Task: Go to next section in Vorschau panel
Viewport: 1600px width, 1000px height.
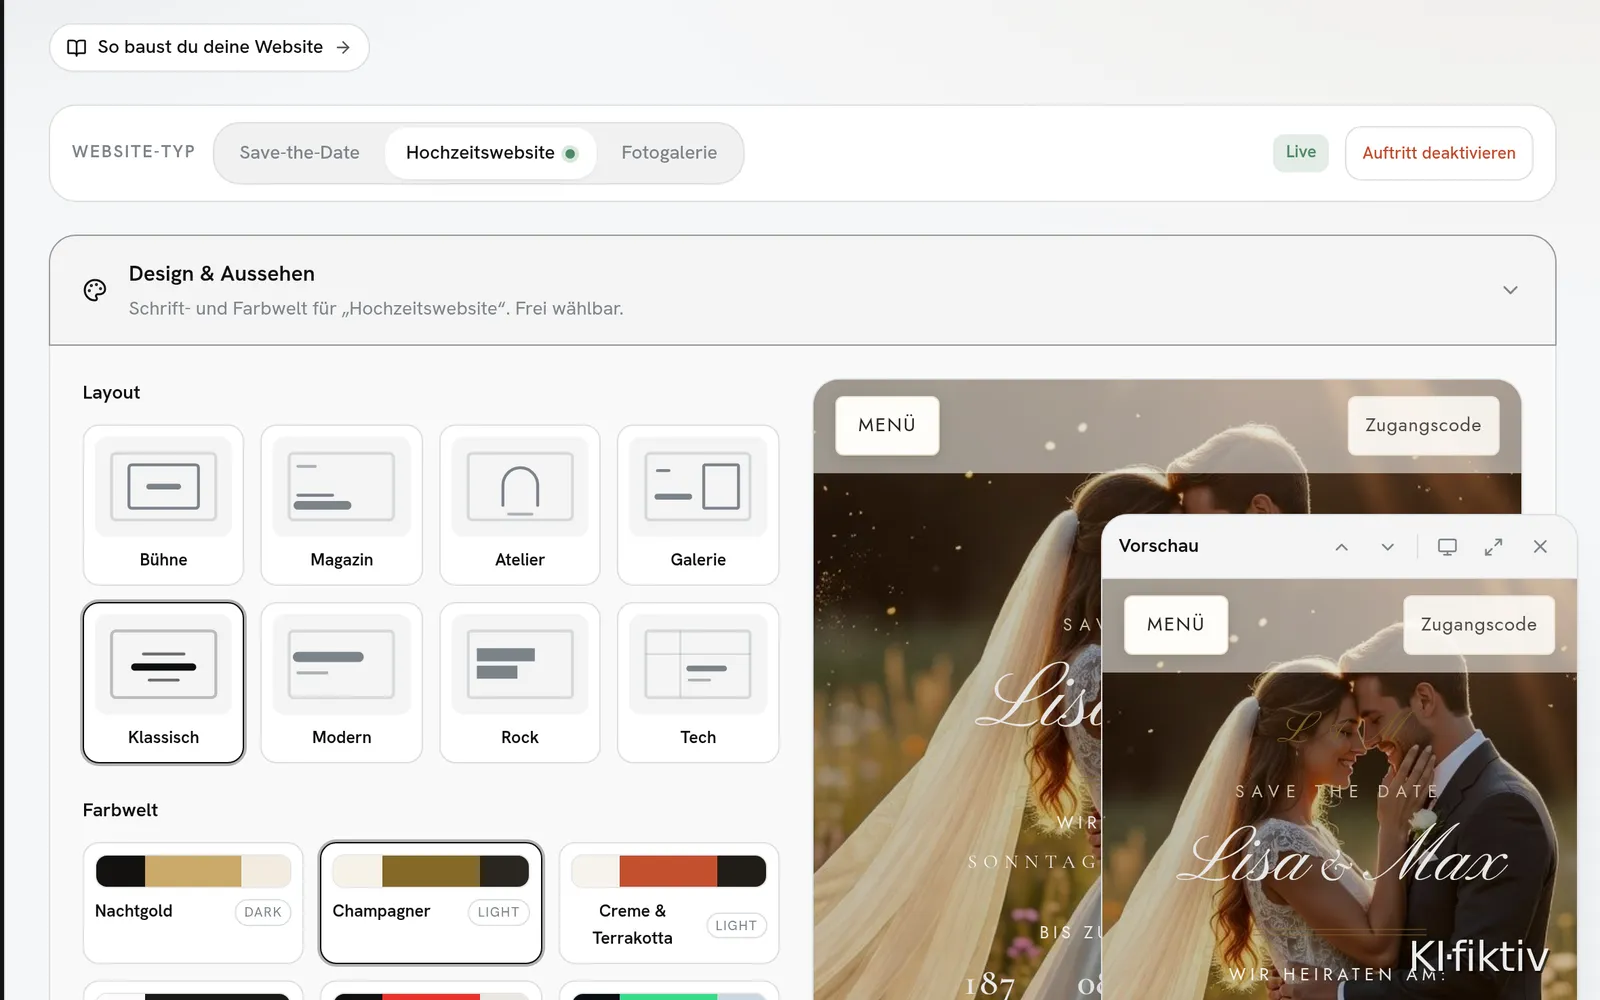Action: coord(1388,547)
